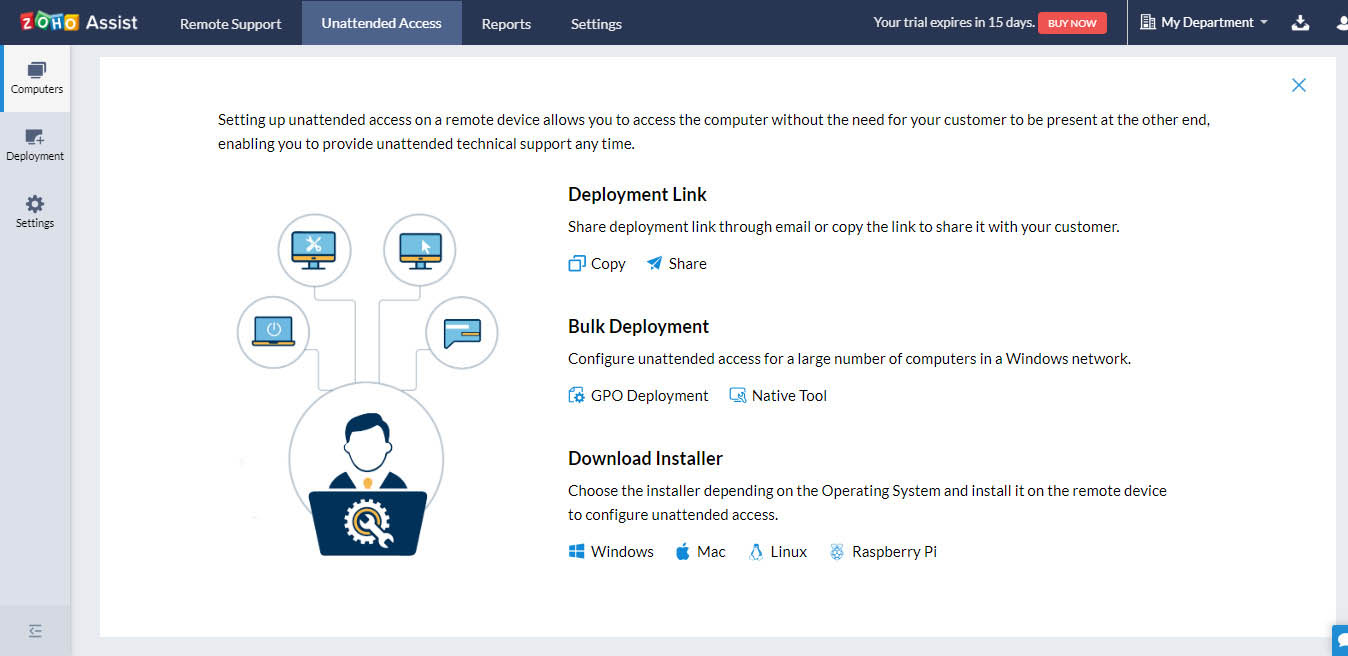Open the Reports tab
The image size is (1348, 656).
[x=506, y=23]
